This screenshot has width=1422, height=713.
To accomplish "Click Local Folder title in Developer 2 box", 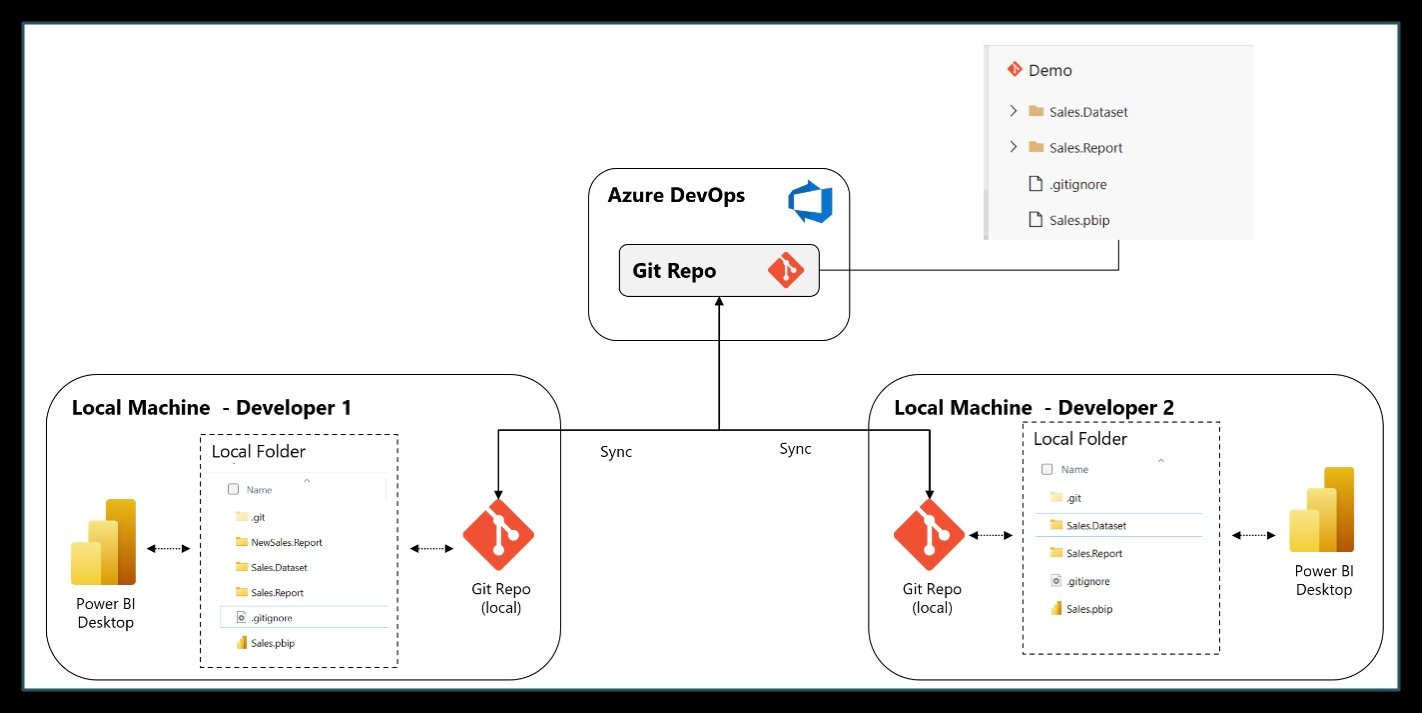I will pyautogui.click(x=1080, y=438).
